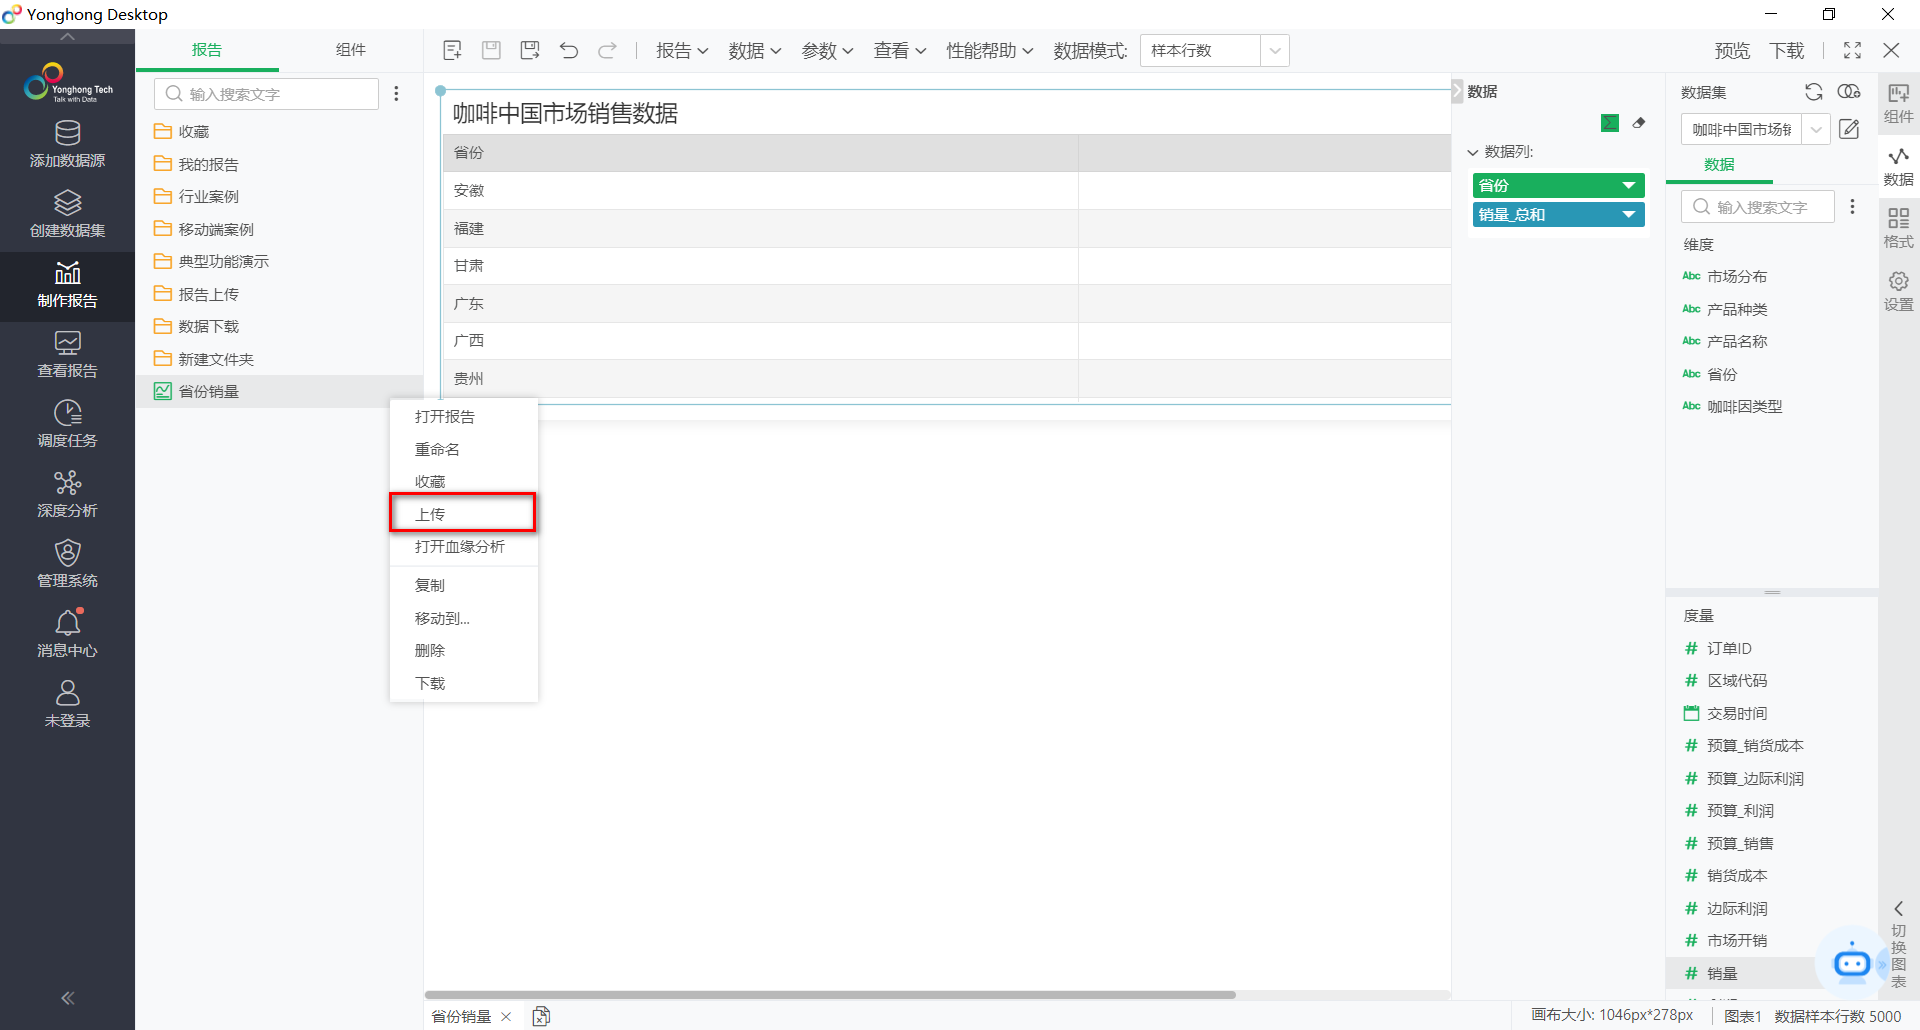Click the undo arrow in the toolbar
The width and height of the screenshot is (1920, 1030).
(569, 50)
